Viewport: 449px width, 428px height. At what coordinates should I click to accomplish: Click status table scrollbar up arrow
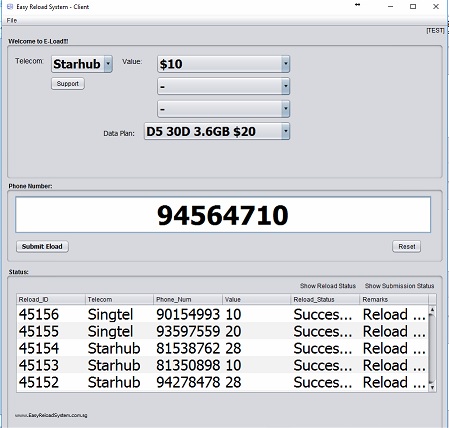point(432,310)
